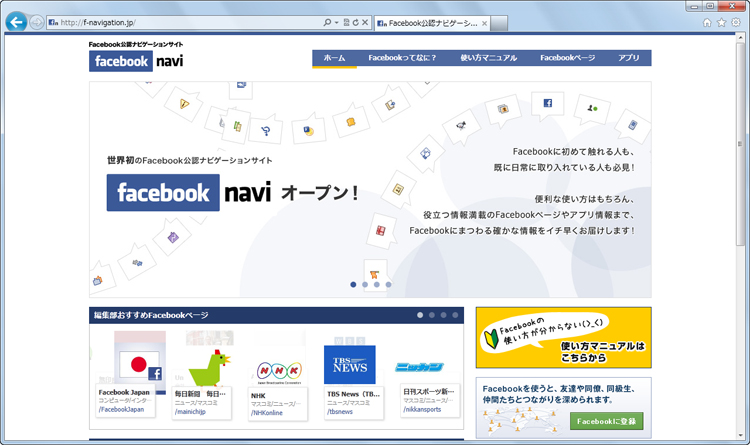
Task: Click the facebook navi header logo
Action: 136,61
